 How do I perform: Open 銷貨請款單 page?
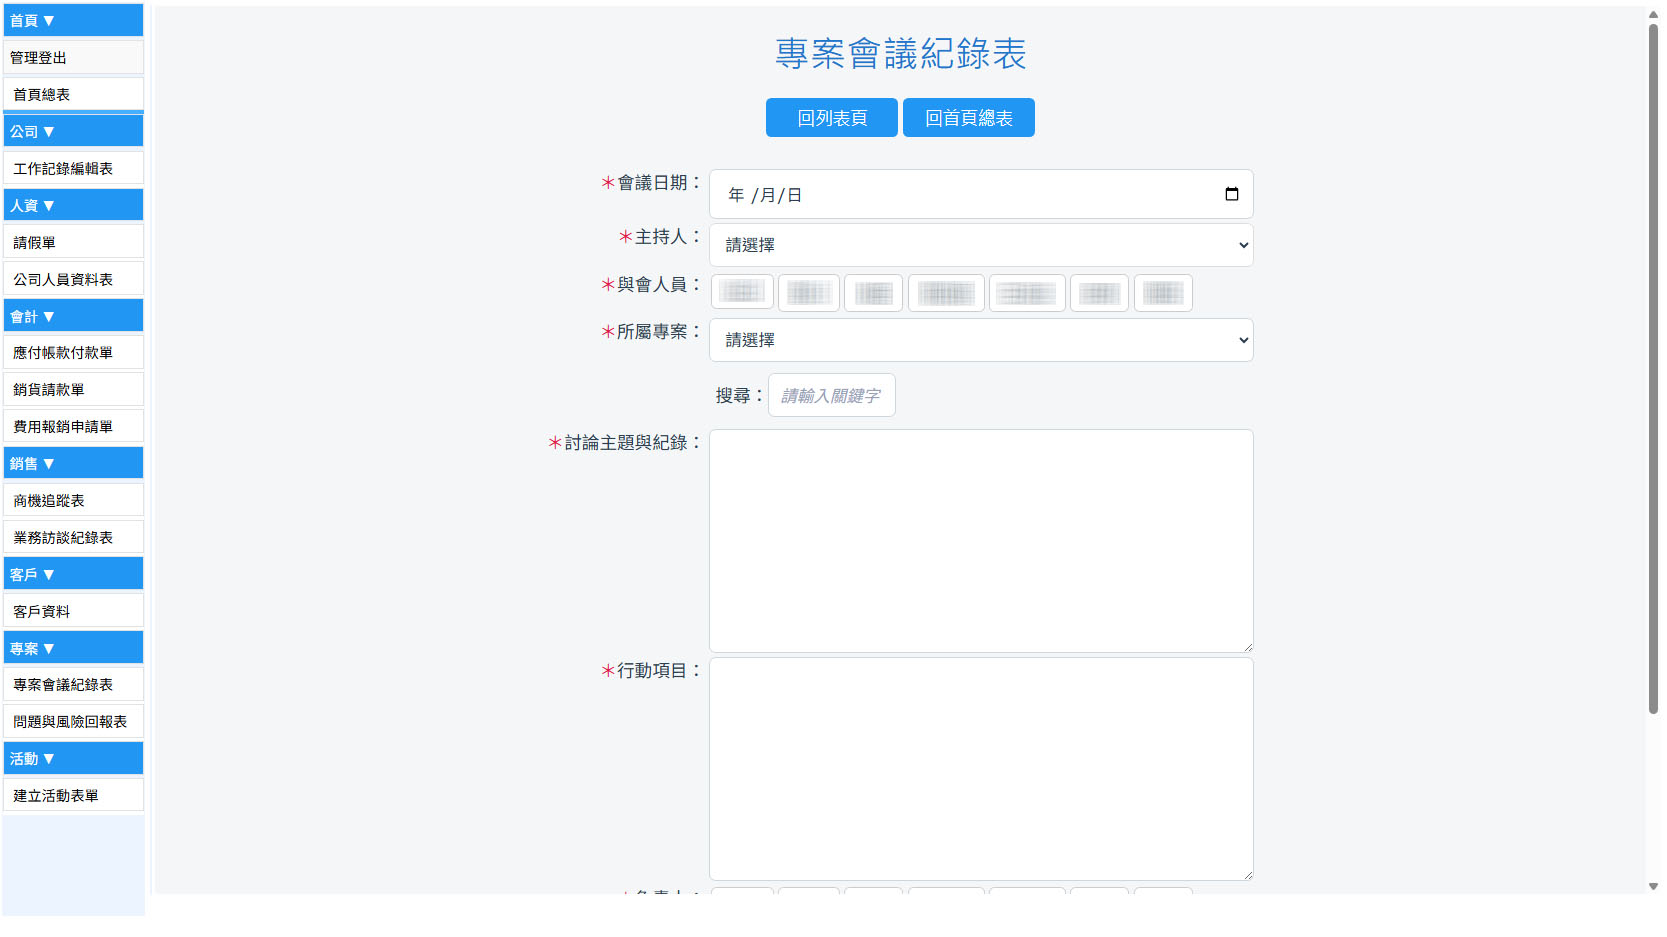[x=73, y=389]
